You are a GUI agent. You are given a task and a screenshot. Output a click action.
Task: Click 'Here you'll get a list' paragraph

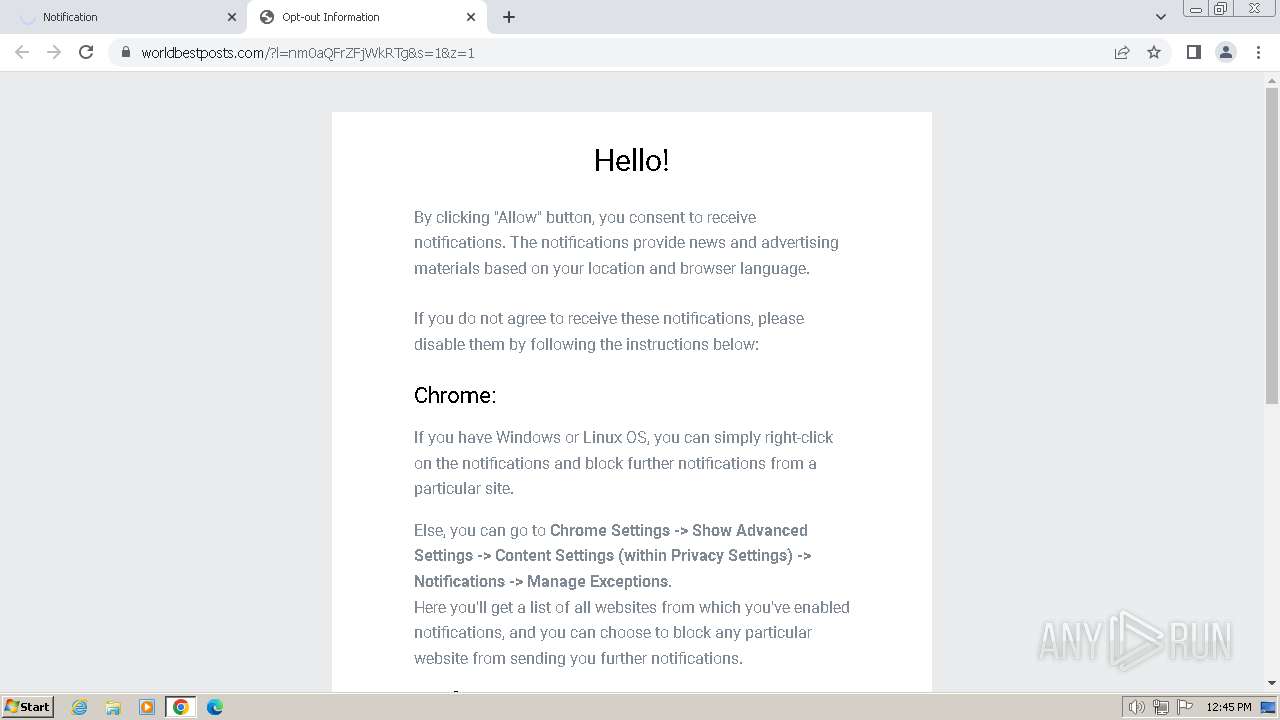coord(632,632)
